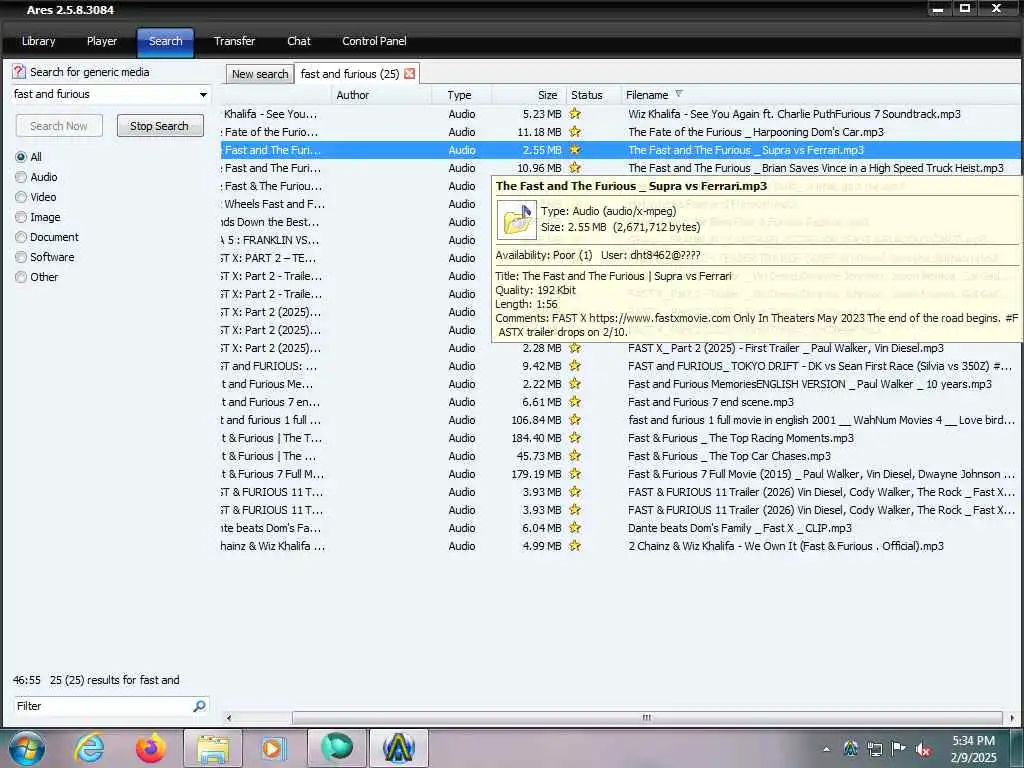The width and height of the screenshot is (1024, 768).
Task: Sort by the Author column header
Action: (x=381, y=95)
